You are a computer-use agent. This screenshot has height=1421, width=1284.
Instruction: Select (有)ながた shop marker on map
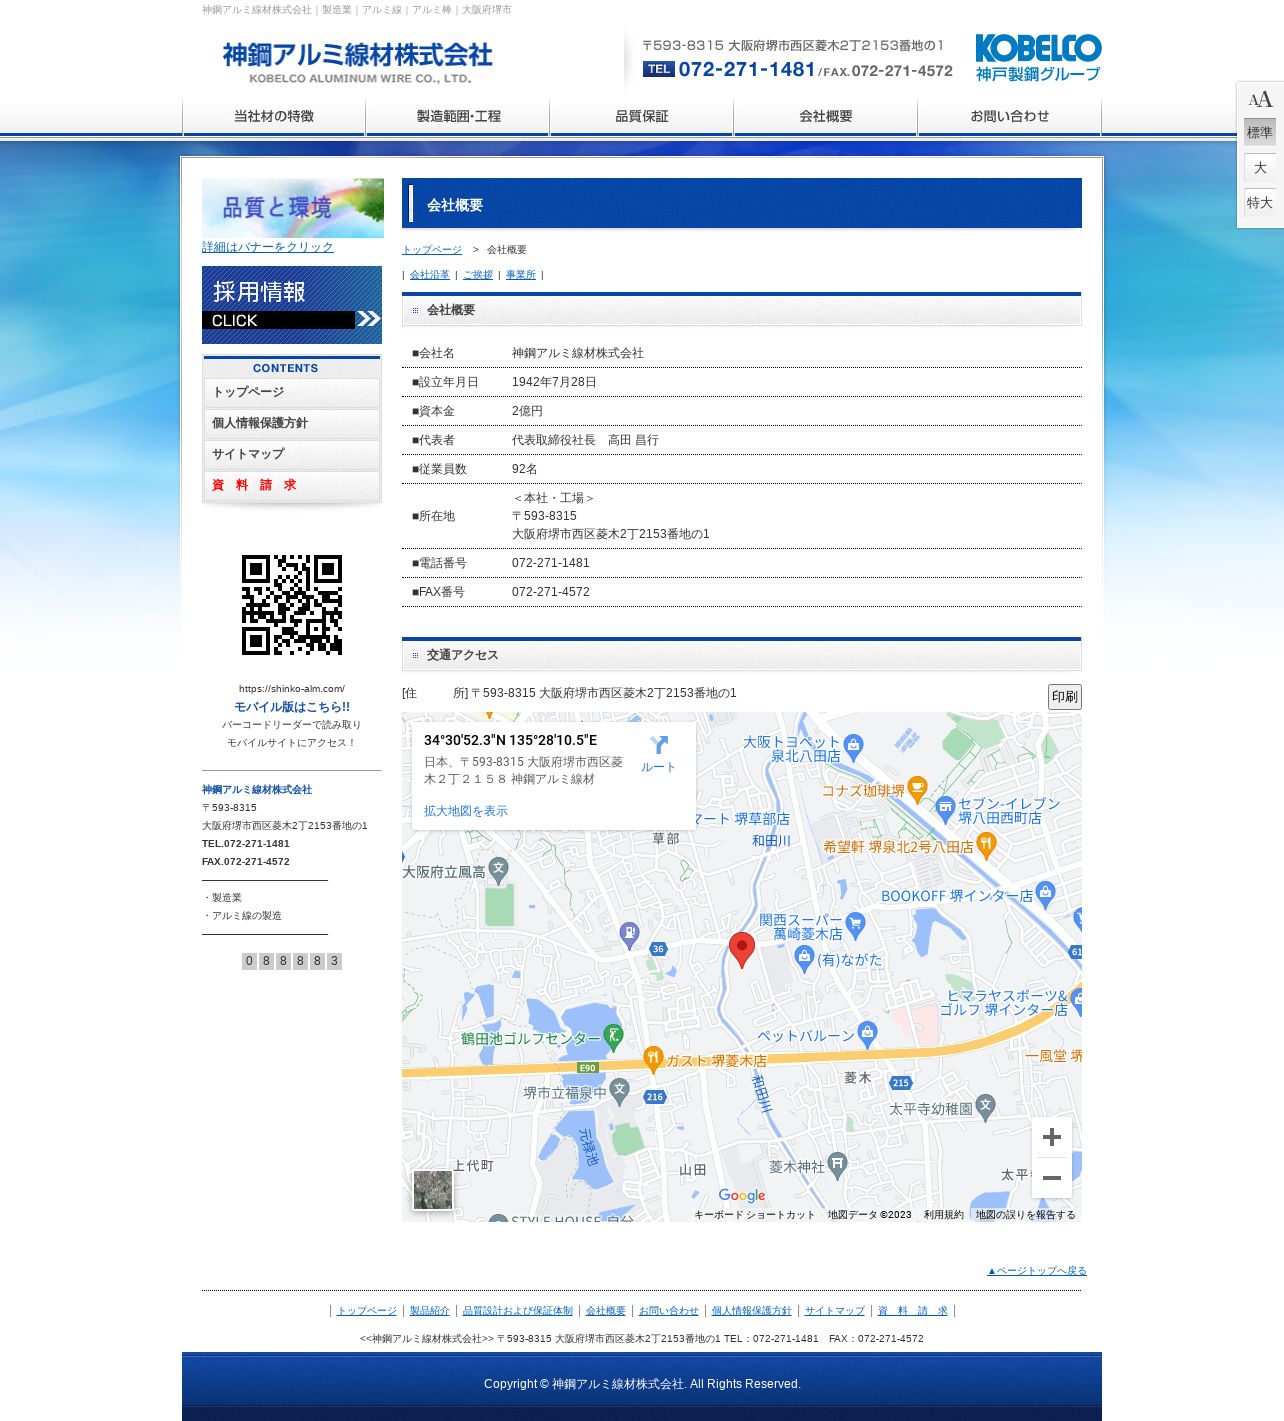tap(805, 958)
